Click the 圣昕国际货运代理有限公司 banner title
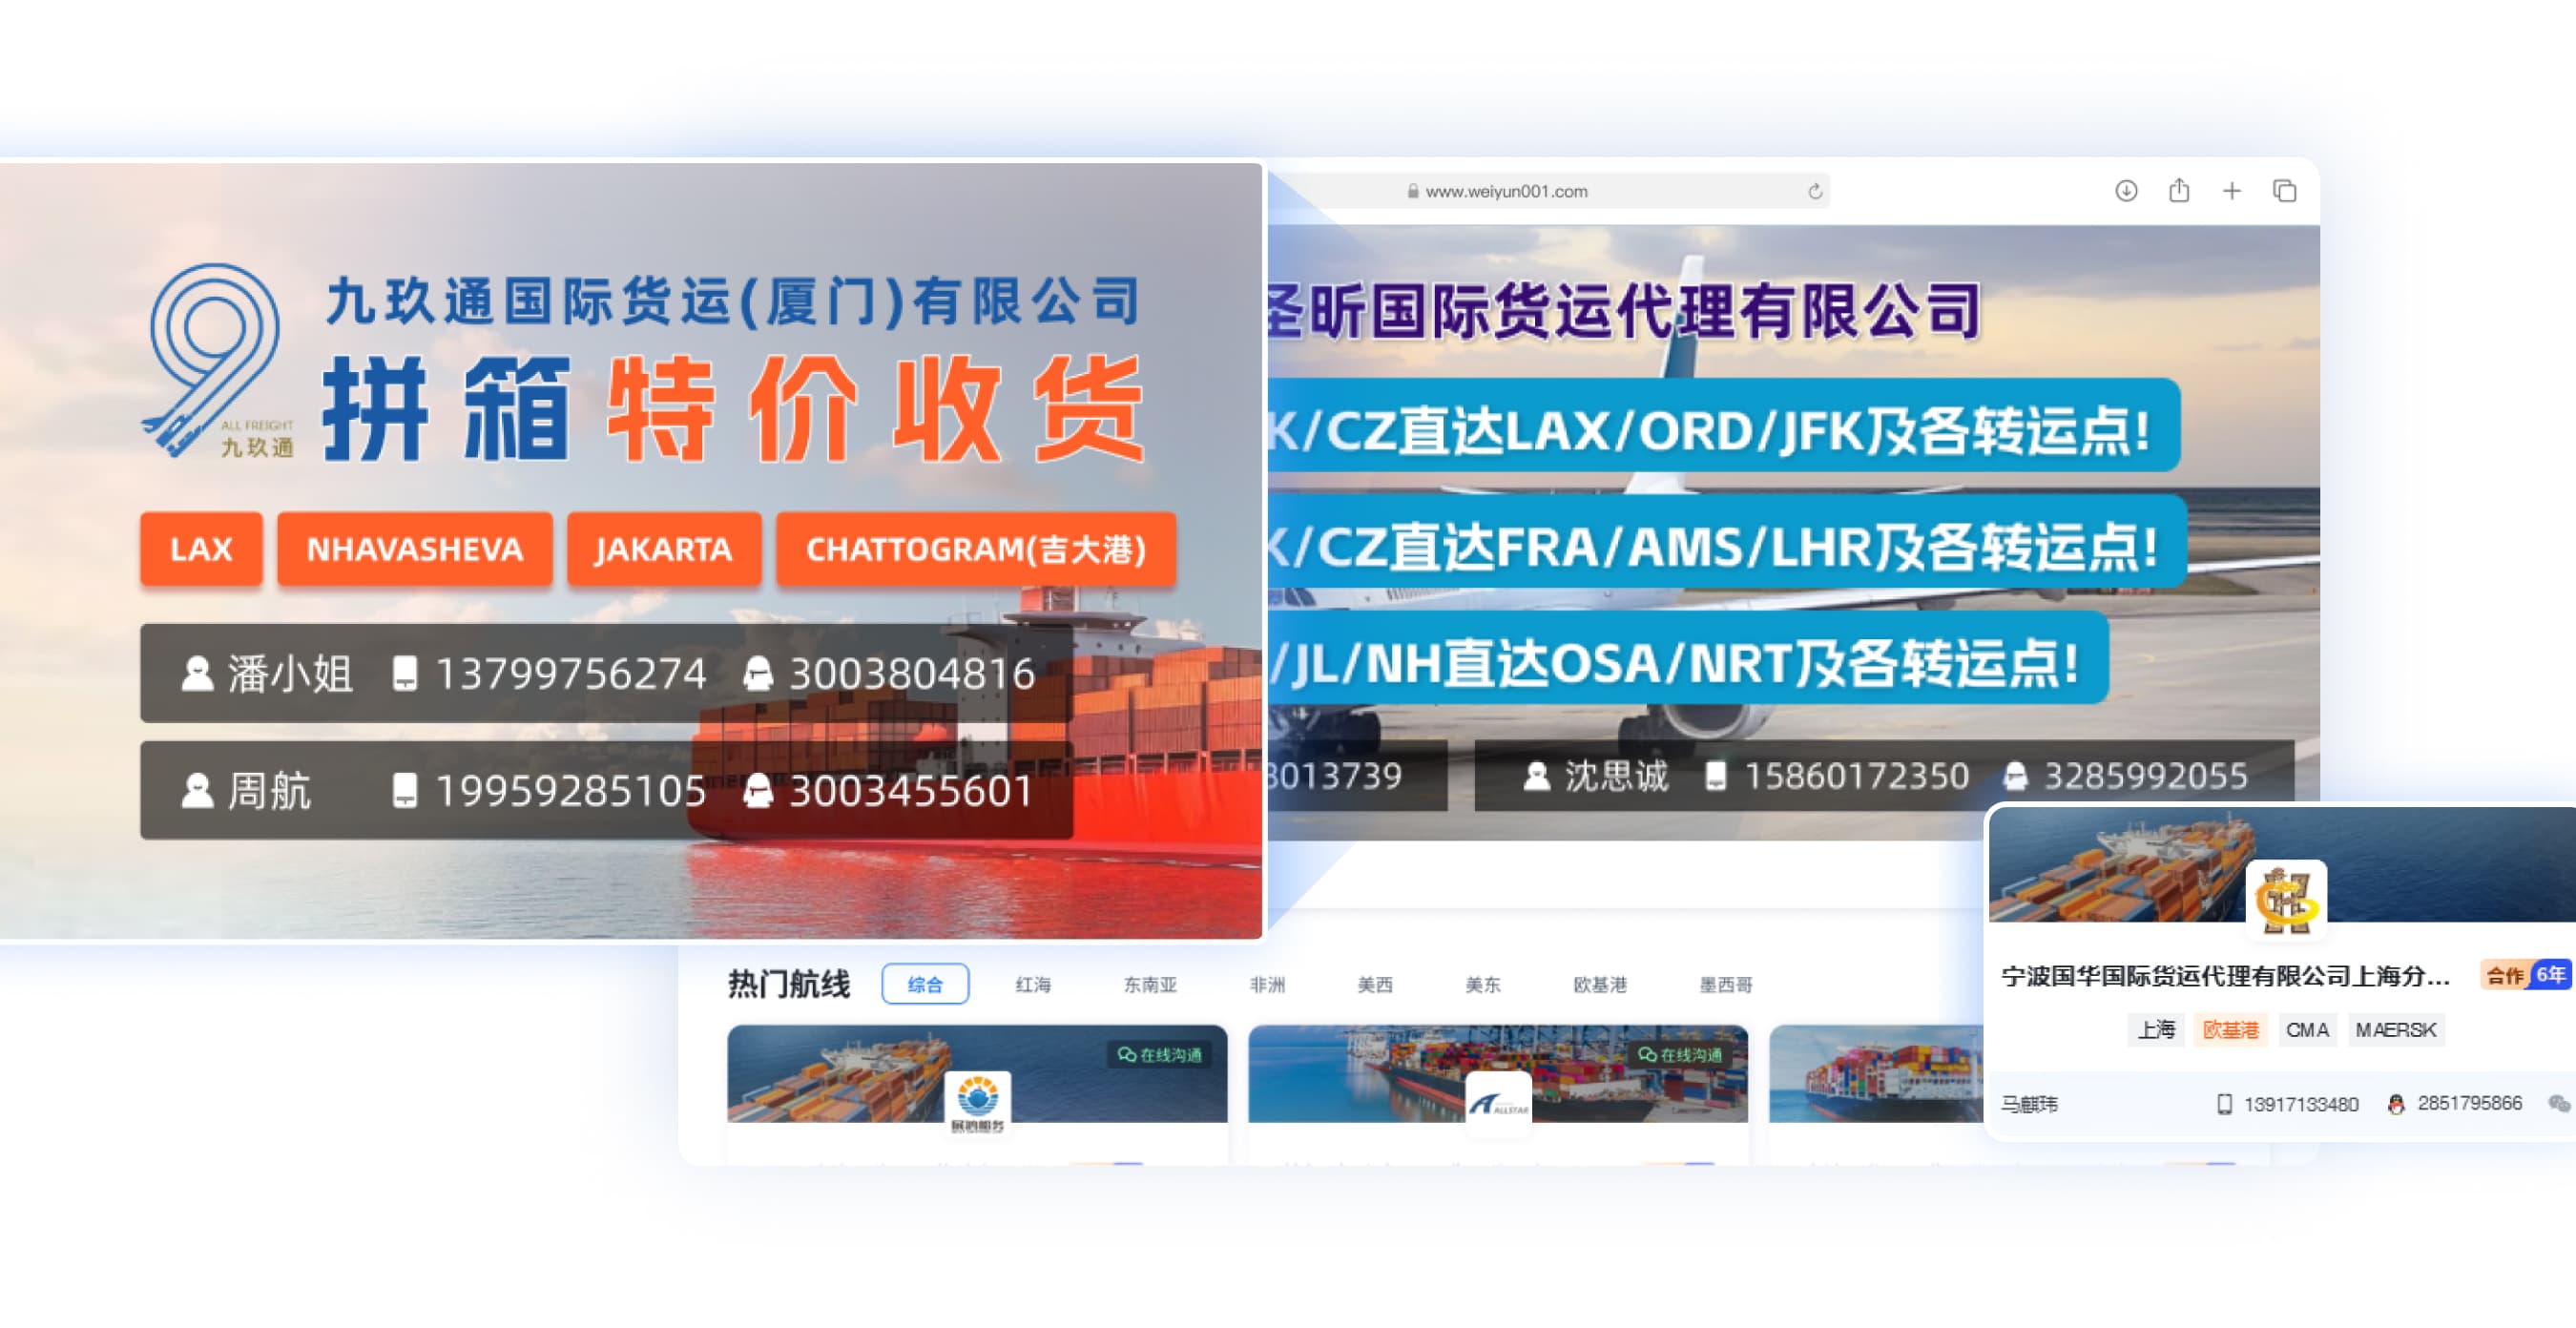This screenshot has width=2576, height=1328. (1624, 311)
